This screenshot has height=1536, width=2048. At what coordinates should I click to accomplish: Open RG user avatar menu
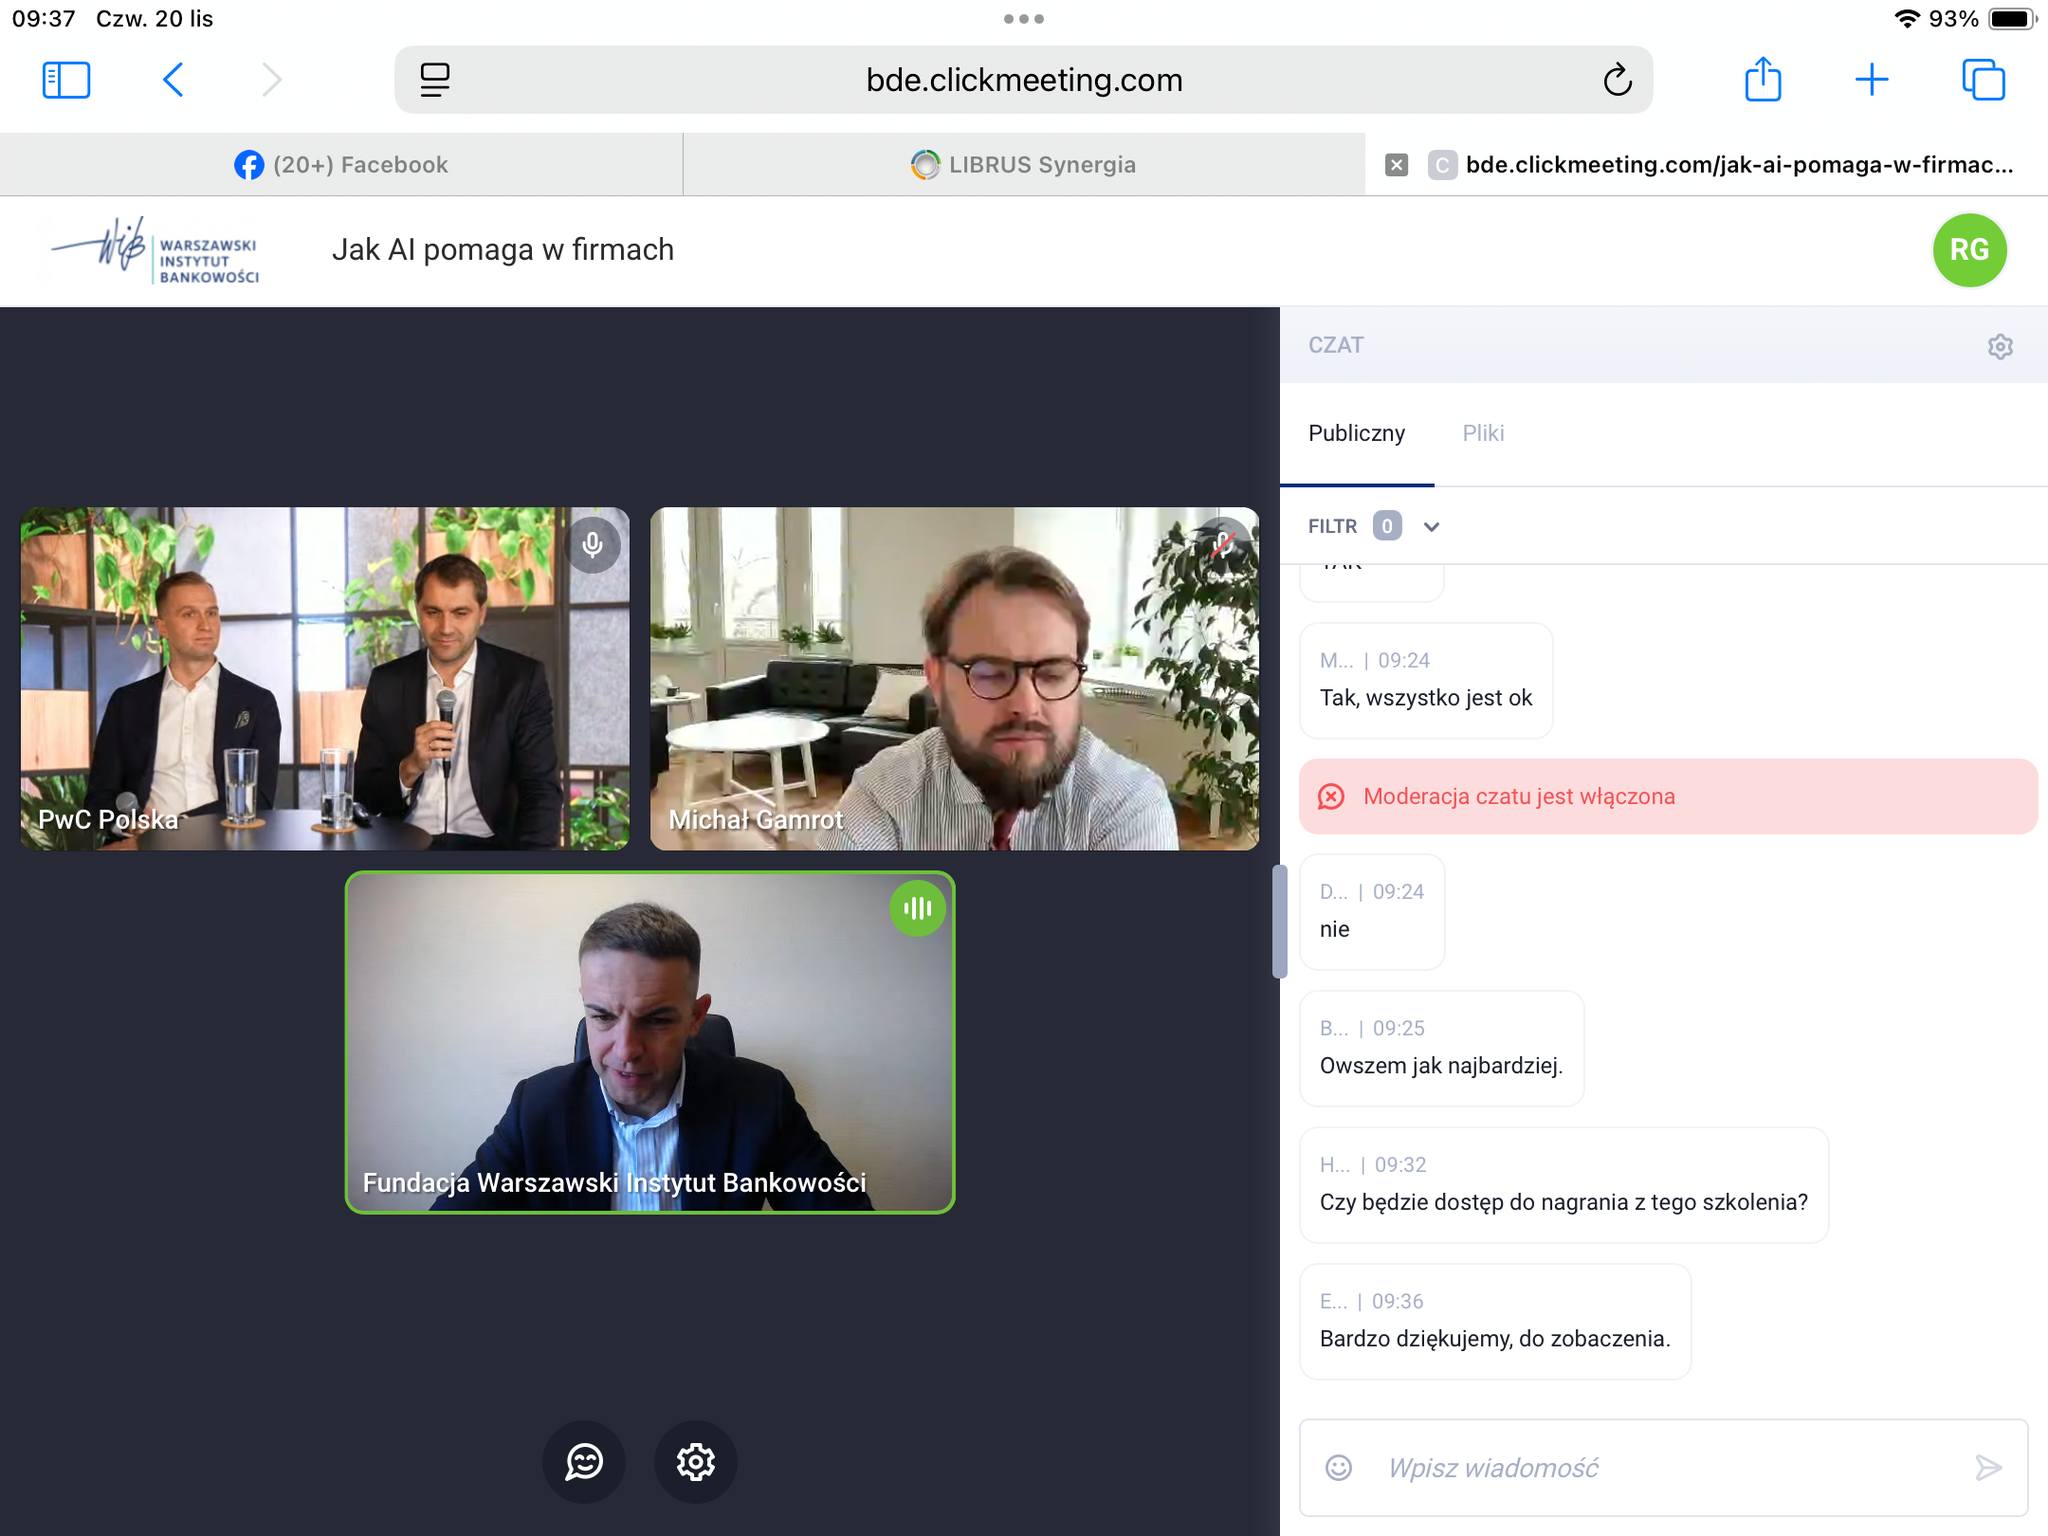[1968, 250]
